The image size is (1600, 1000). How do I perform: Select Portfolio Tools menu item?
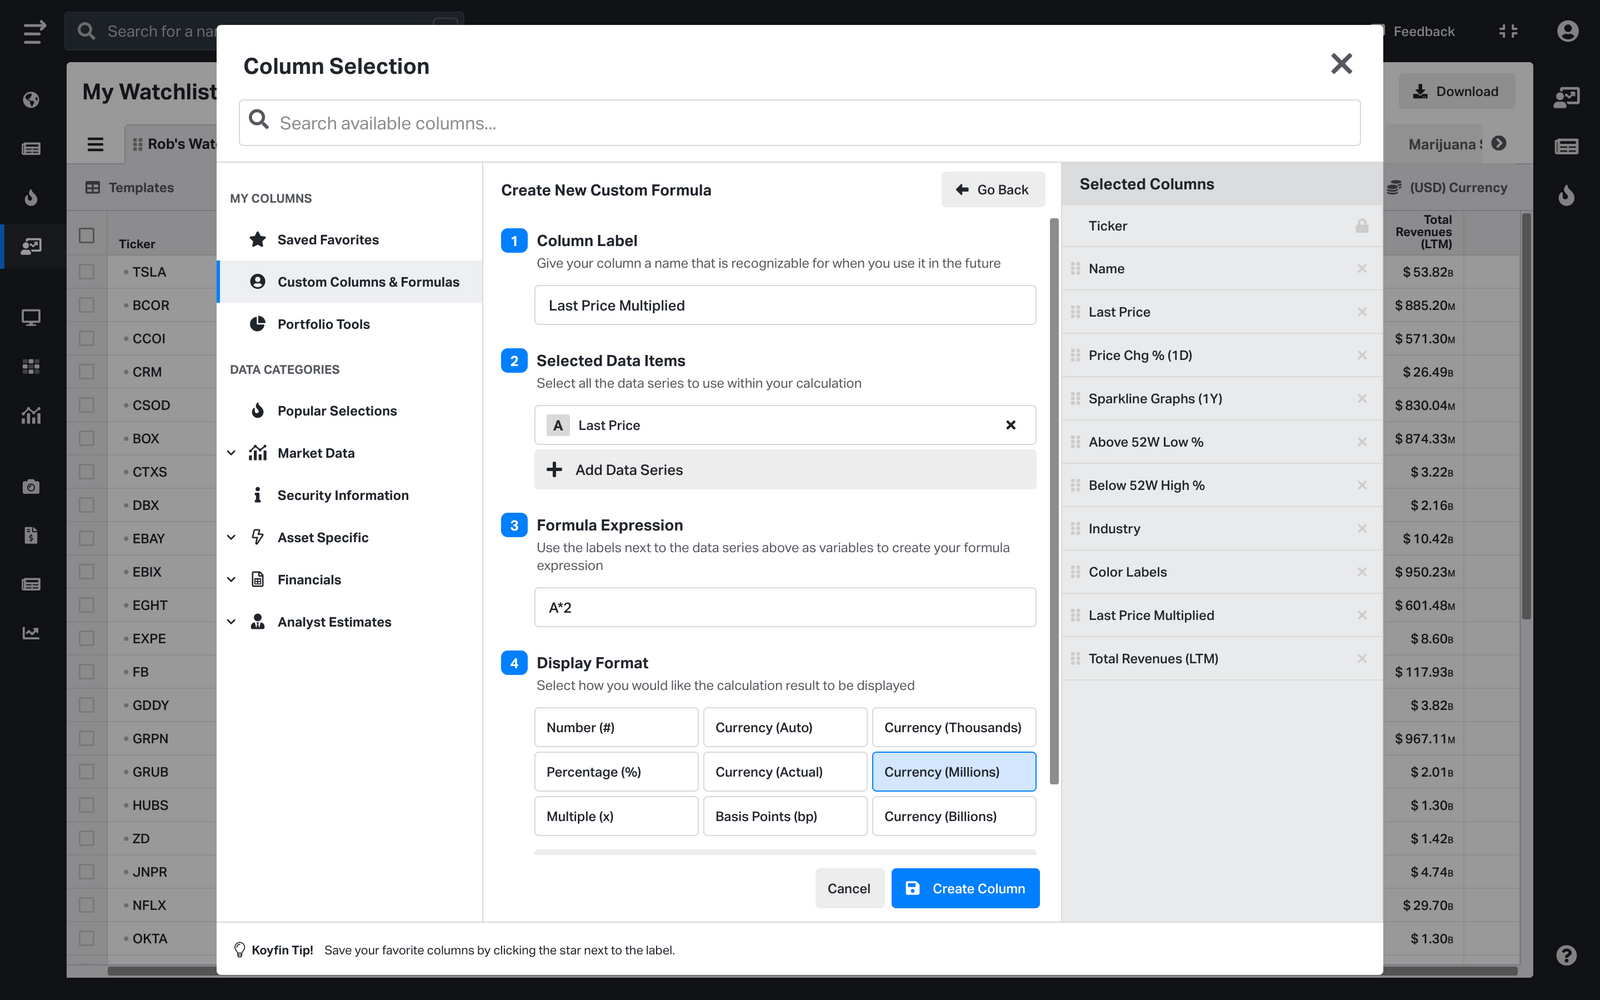click(x=323, y=324)
